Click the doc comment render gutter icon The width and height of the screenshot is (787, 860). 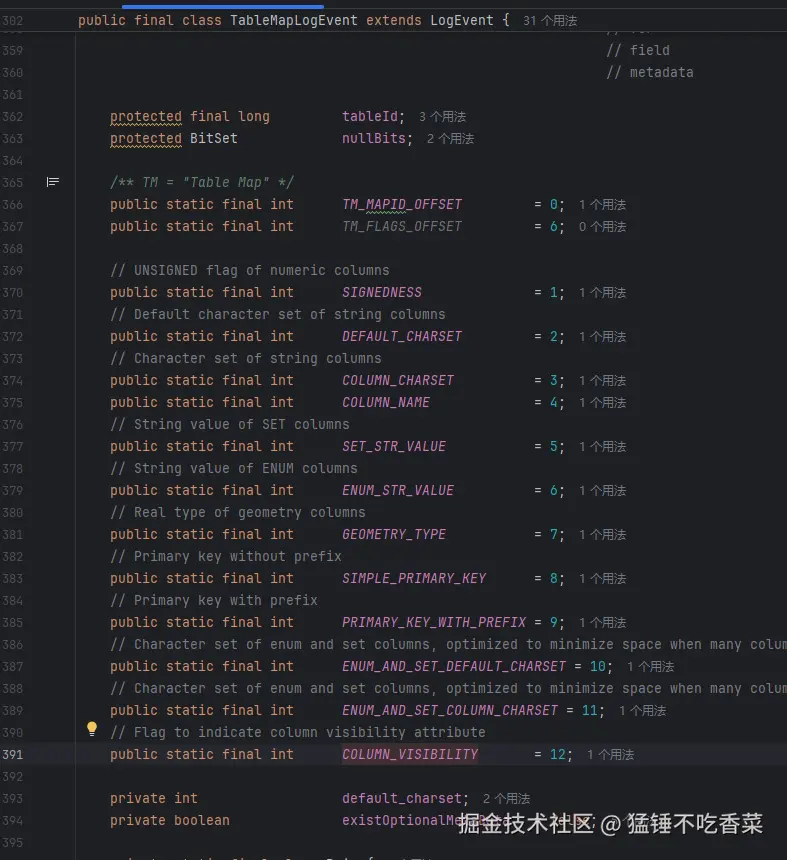[53, 182]
